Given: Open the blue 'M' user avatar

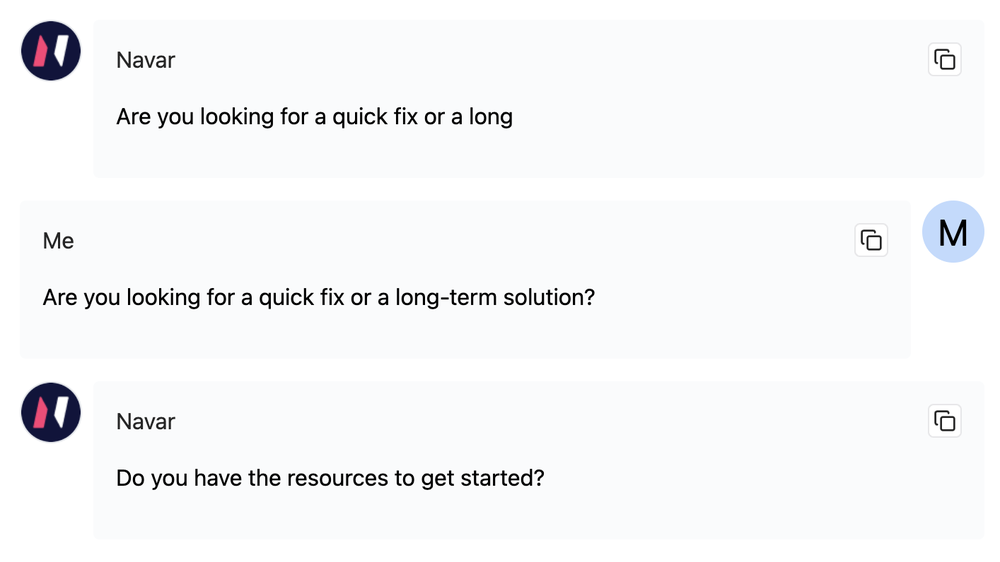Looking at the screenshot, I should click(953, 232).
